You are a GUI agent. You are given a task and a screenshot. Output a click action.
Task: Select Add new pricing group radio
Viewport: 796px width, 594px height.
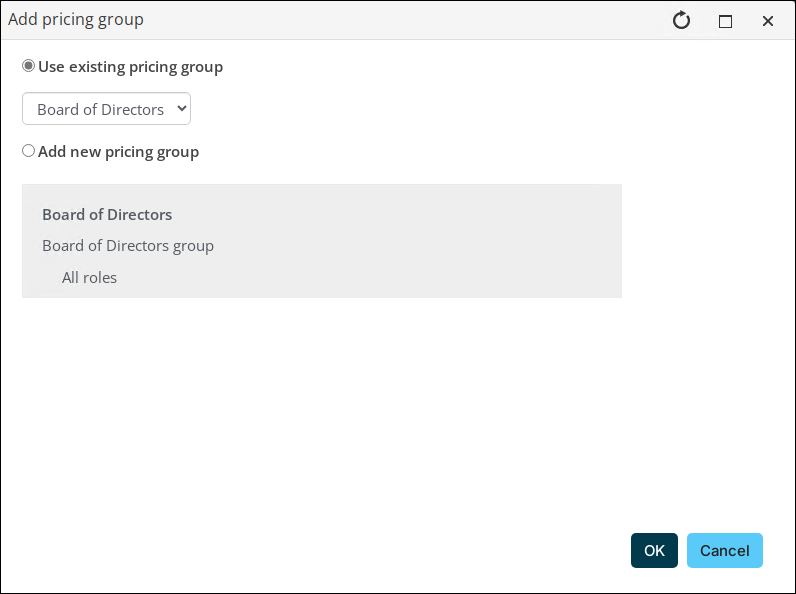tap(28, 151)
